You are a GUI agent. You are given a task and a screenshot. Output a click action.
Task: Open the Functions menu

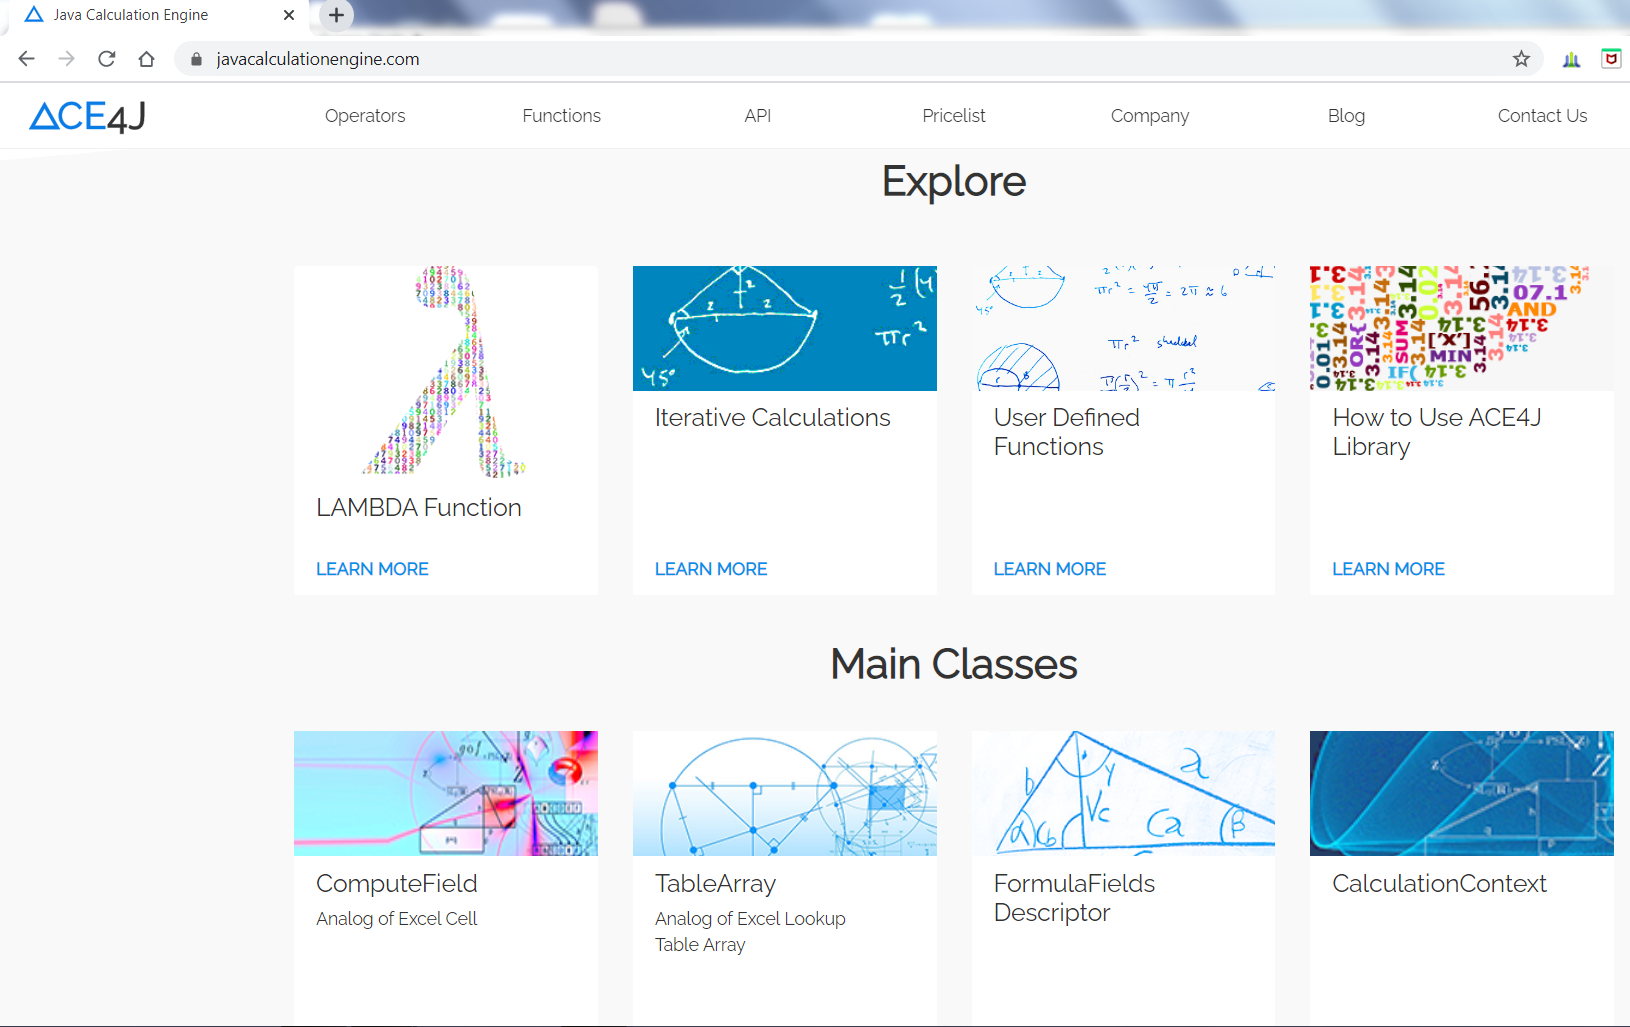[561, 115]
